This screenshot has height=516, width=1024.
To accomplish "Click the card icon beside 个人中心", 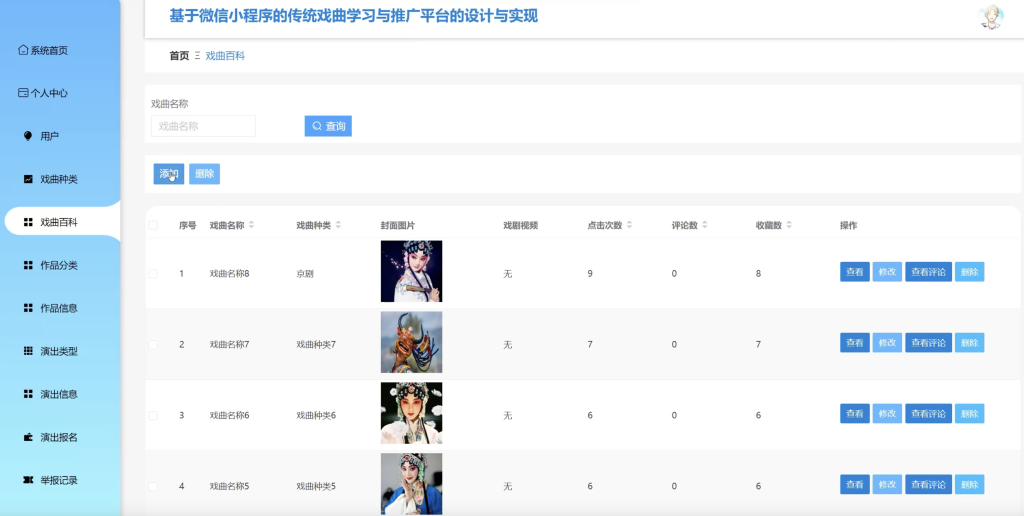I will (x=23, y=93).
